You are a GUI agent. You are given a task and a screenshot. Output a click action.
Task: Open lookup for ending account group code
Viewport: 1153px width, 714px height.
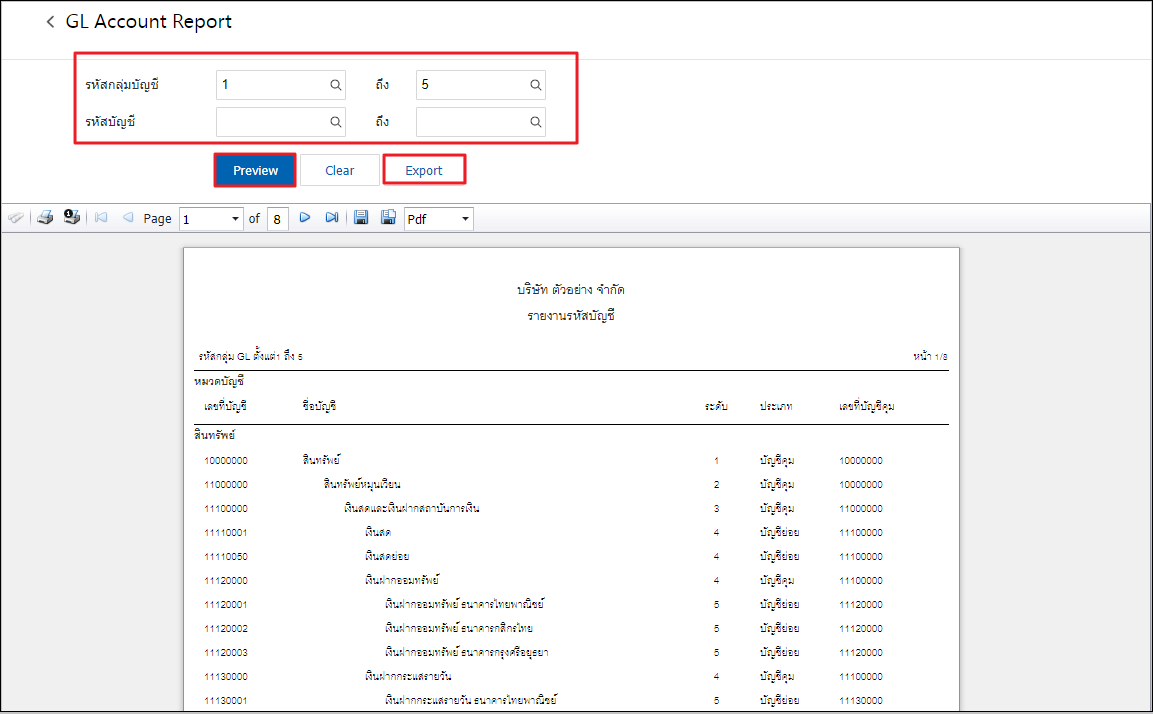[536, 85]
